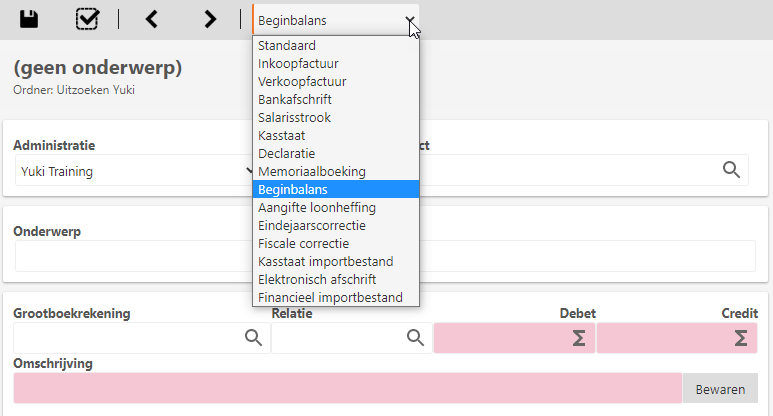Open the Administratie Yuki Training dropdown
773x416 pixels.
(130, 171)
